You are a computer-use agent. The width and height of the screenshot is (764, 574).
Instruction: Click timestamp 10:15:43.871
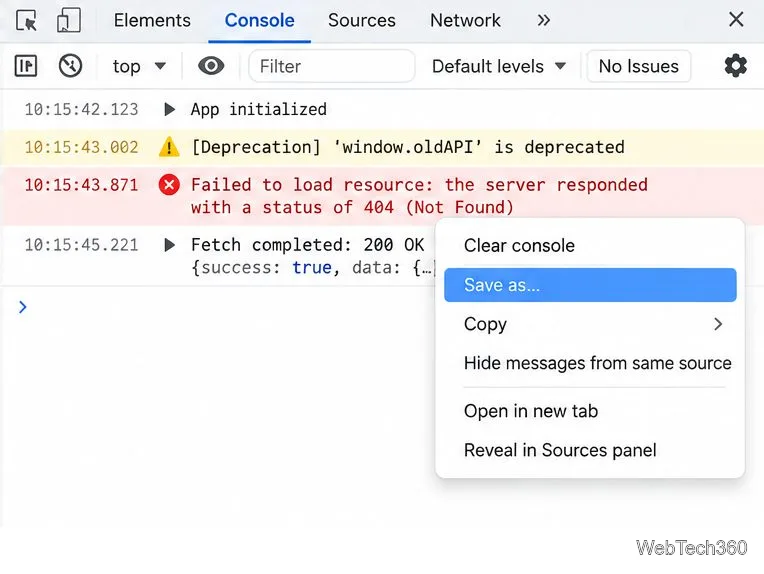(81, 185)
